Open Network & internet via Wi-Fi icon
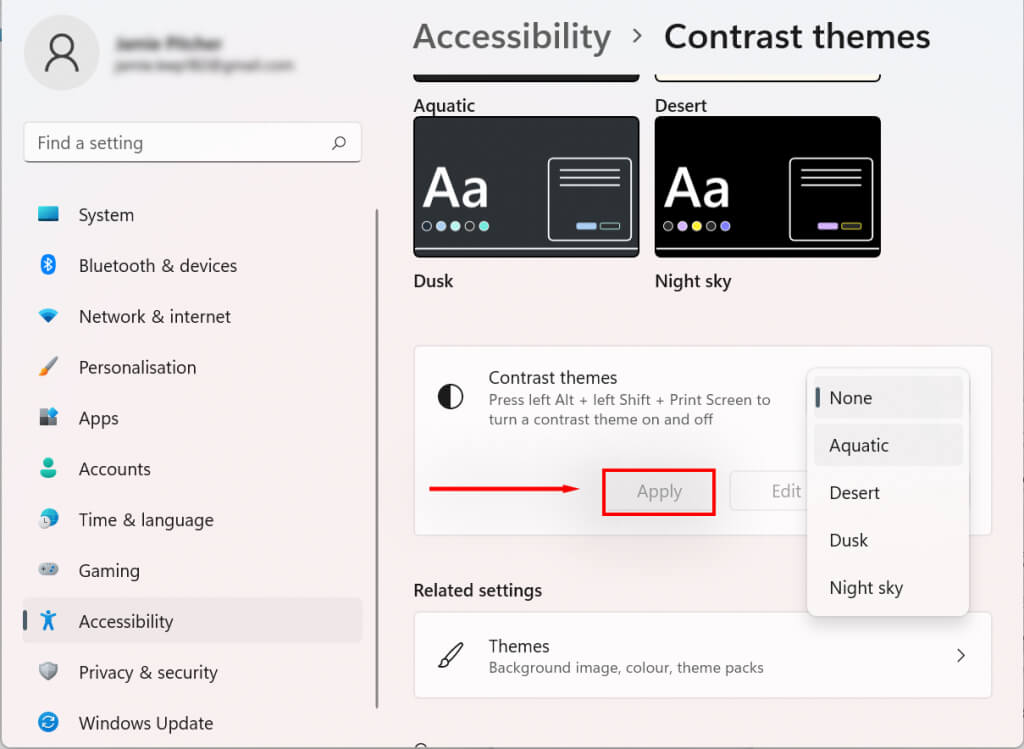Screen dimensions: 1024x749 [x=48, y=316]
